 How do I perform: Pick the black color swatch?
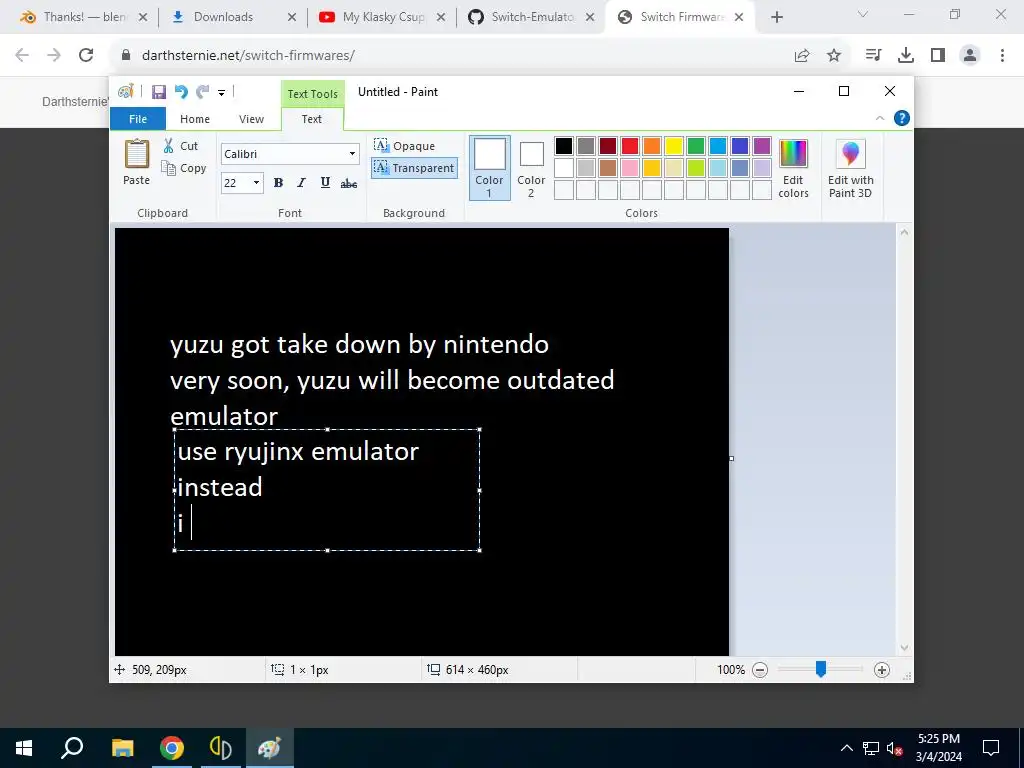(x=564, y=146)
